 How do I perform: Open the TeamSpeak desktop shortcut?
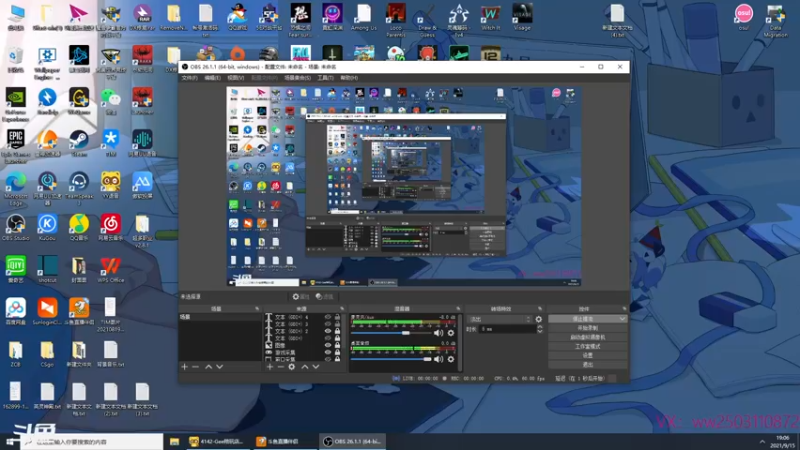[x=79, y=188]
